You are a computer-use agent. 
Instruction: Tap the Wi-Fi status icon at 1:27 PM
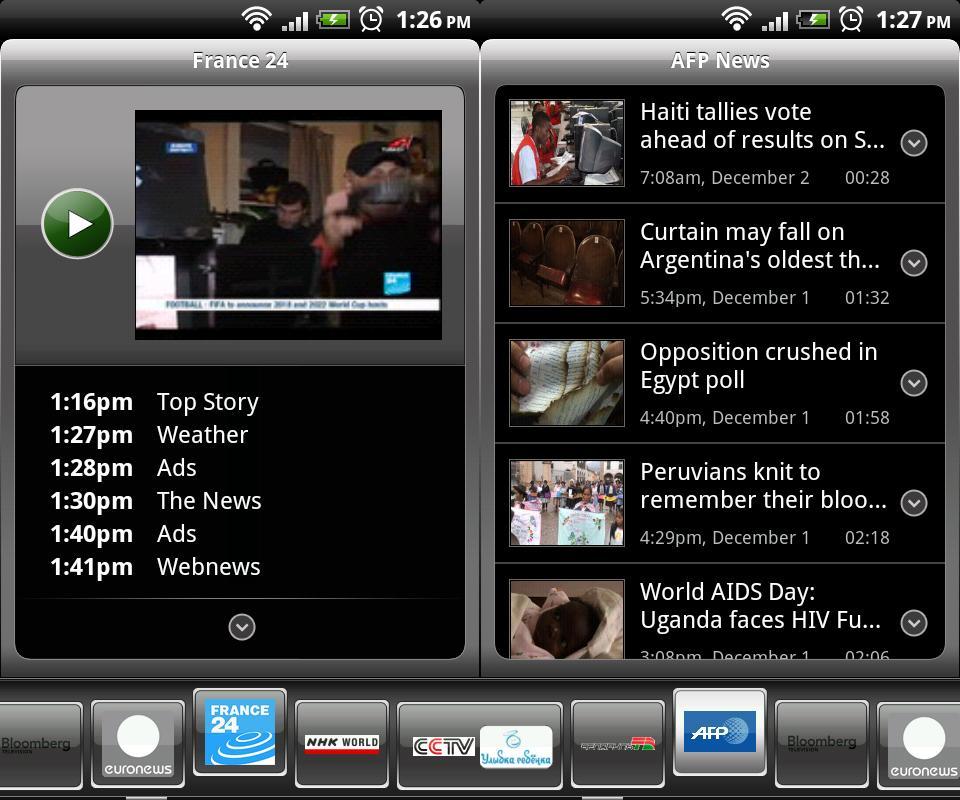(737, 19)
